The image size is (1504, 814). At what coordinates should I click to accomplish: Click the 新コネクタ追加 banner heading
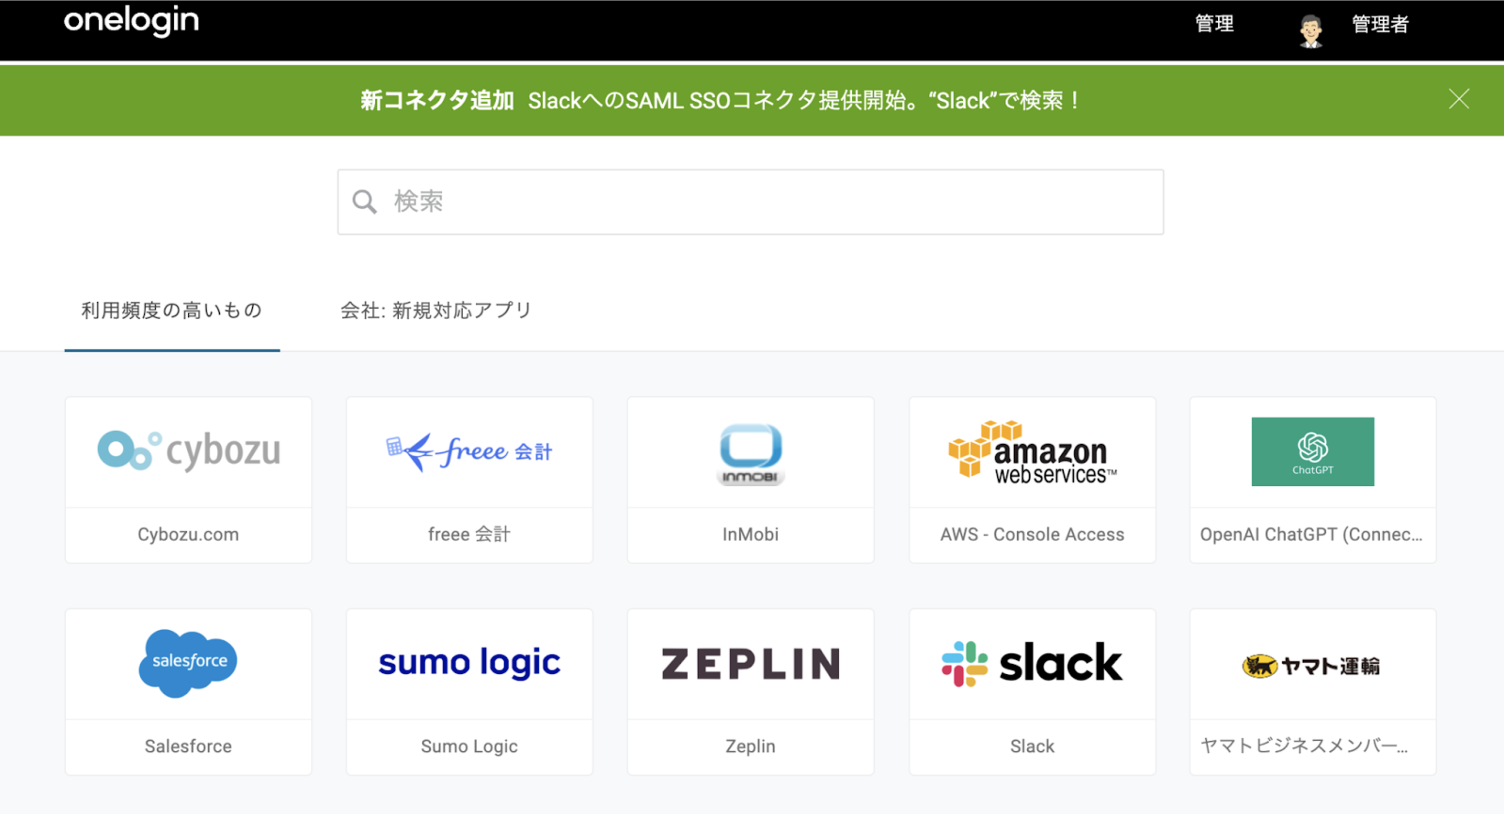[x=437, y=101]
